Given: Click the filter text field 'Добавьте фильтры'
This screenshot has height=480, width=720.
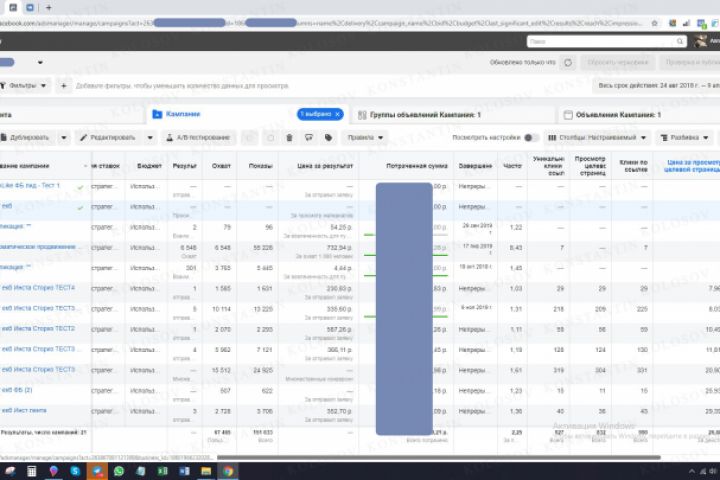Looking at the screenshot, I should (x=182, y=86).
